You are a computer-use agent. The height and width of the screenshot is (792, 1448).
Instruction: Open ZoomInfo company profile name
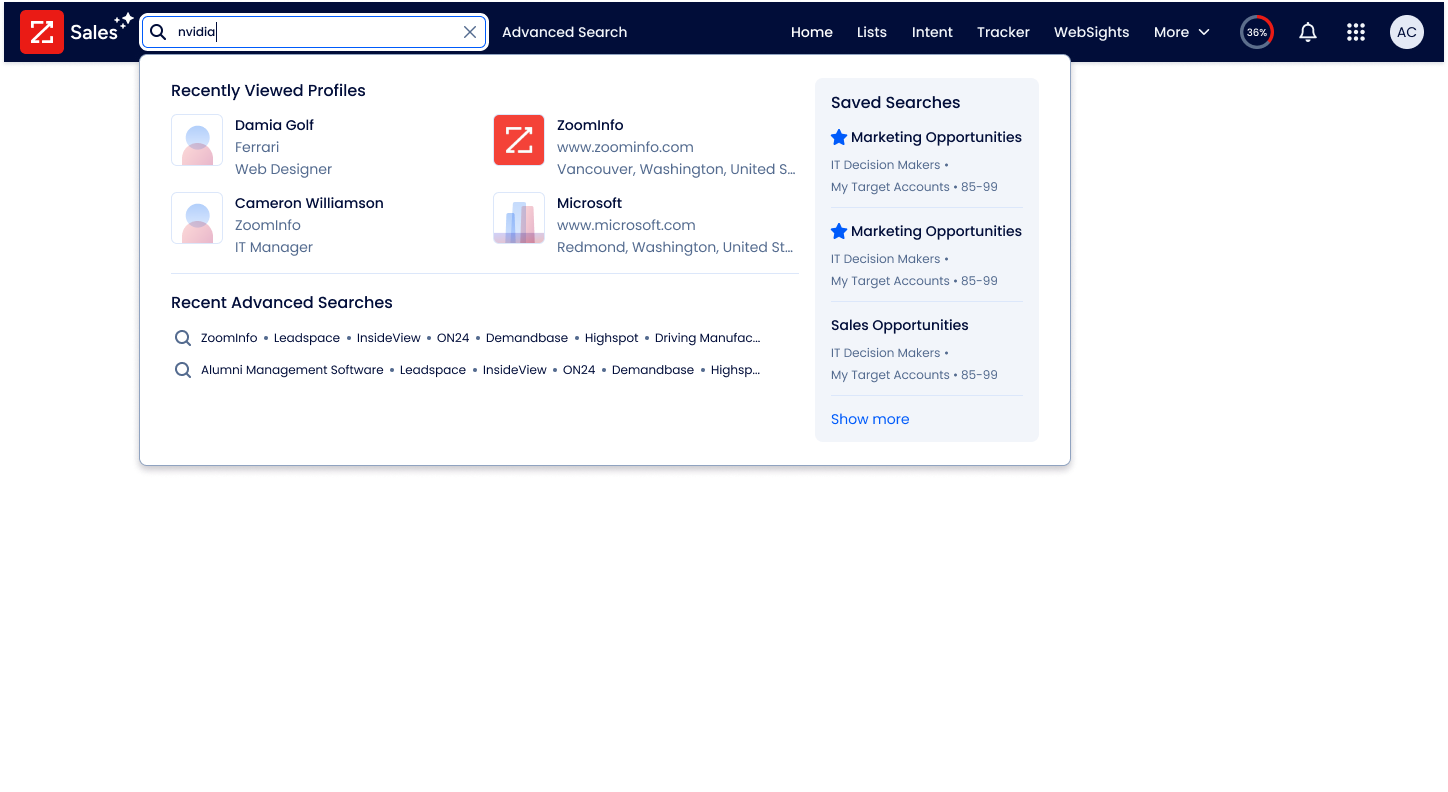[x=590, y=125]
